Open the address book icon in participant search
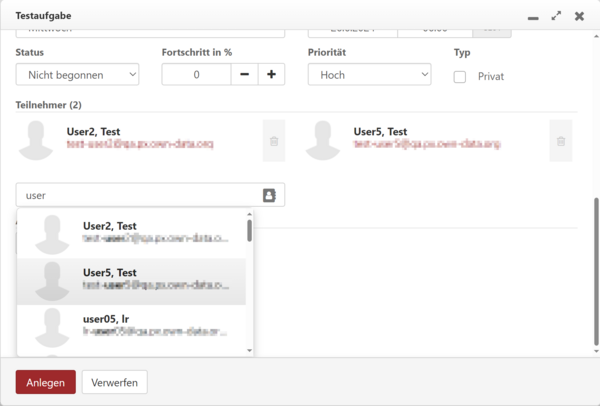 pyautogui.click(x=269, y=195)
